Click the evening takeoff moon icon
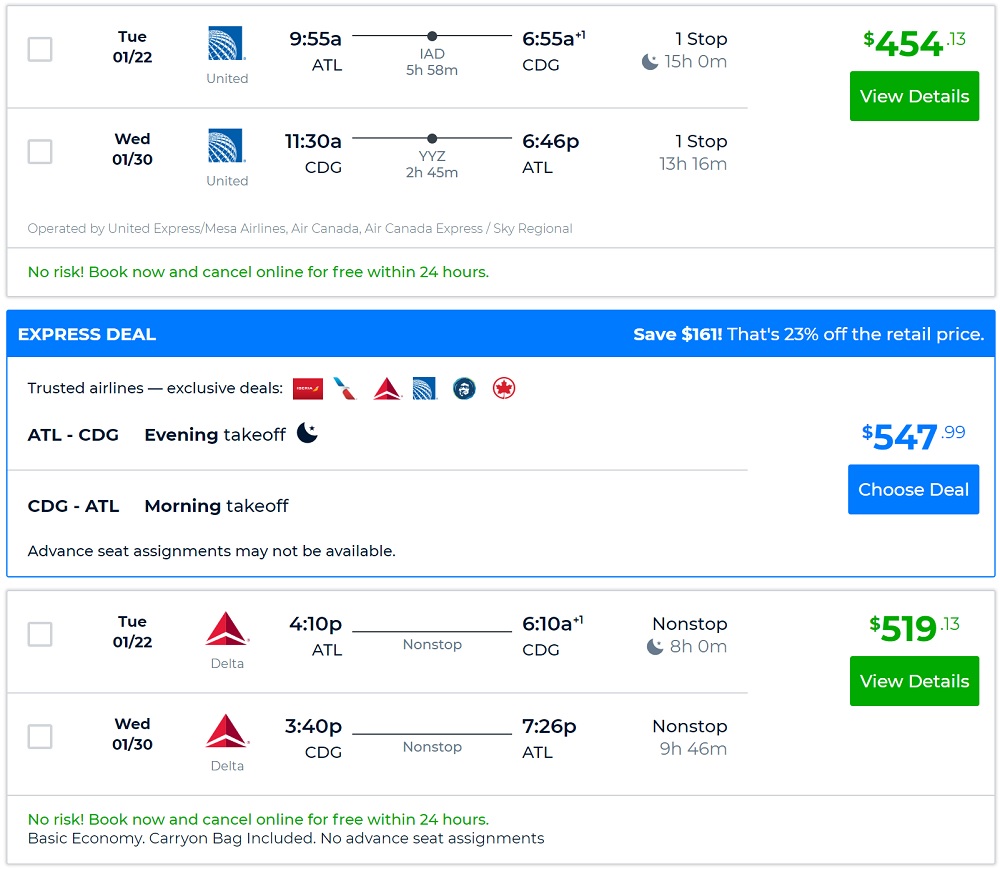 coord(307,434)
